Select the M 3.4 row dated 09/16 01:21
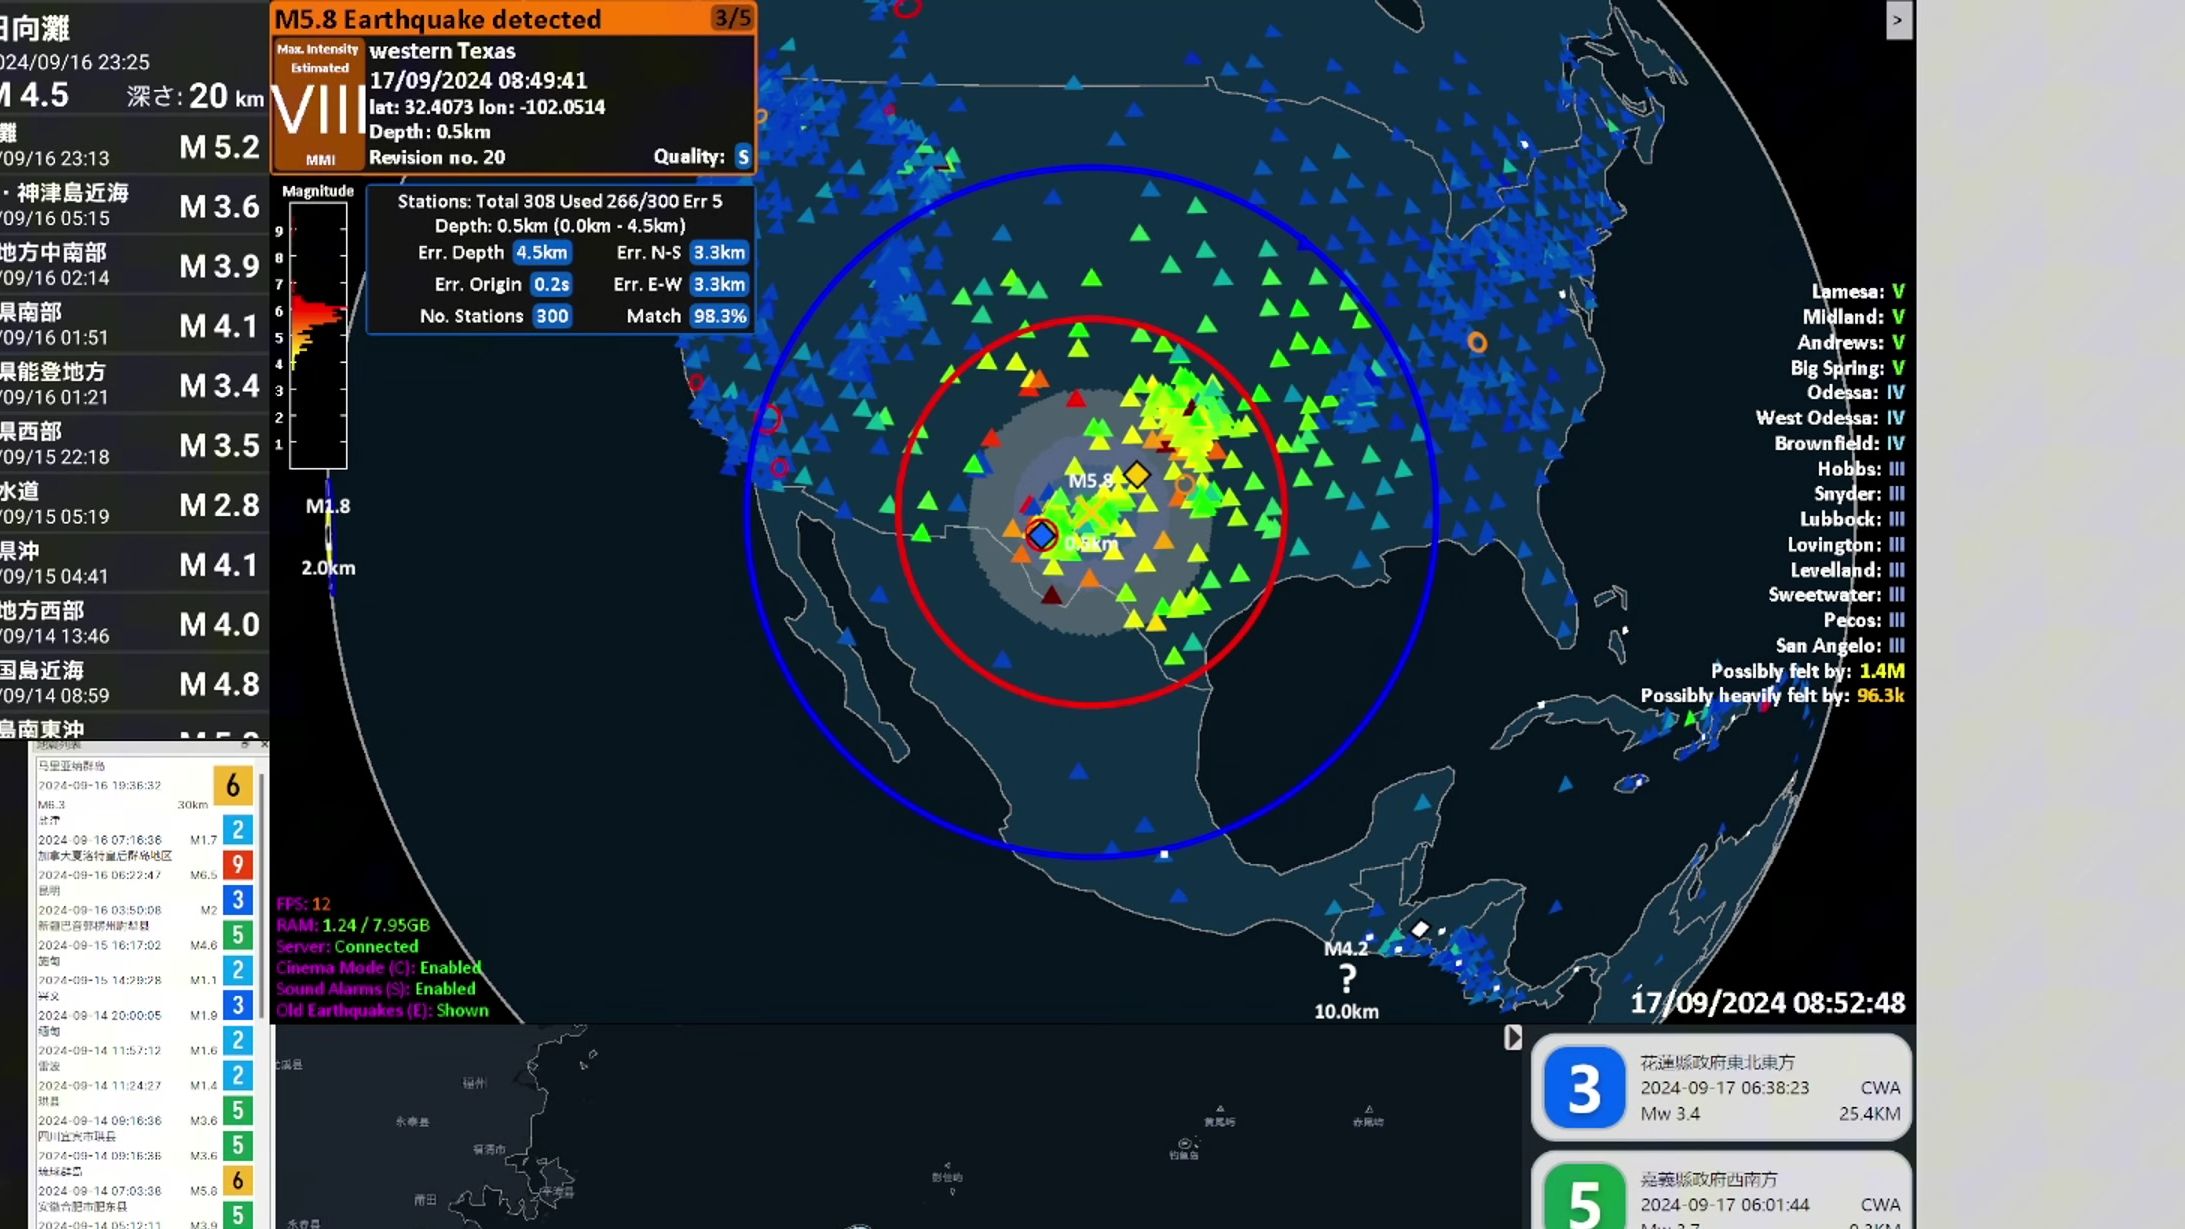The height and width of the screenshot is (1229, 2185). tap(134, 384)
